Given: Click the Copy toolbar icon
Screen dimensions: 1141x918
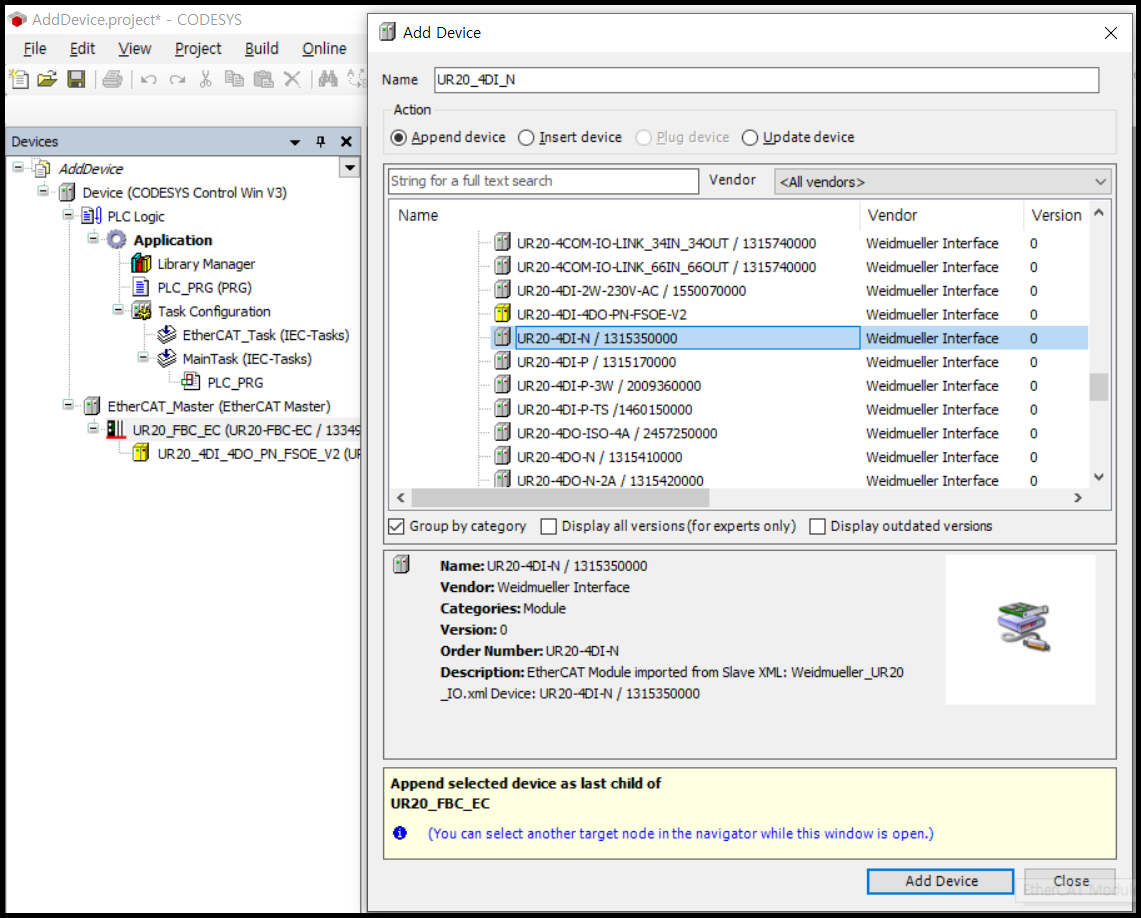Looking at the screenshot, I should coord(234,79).
